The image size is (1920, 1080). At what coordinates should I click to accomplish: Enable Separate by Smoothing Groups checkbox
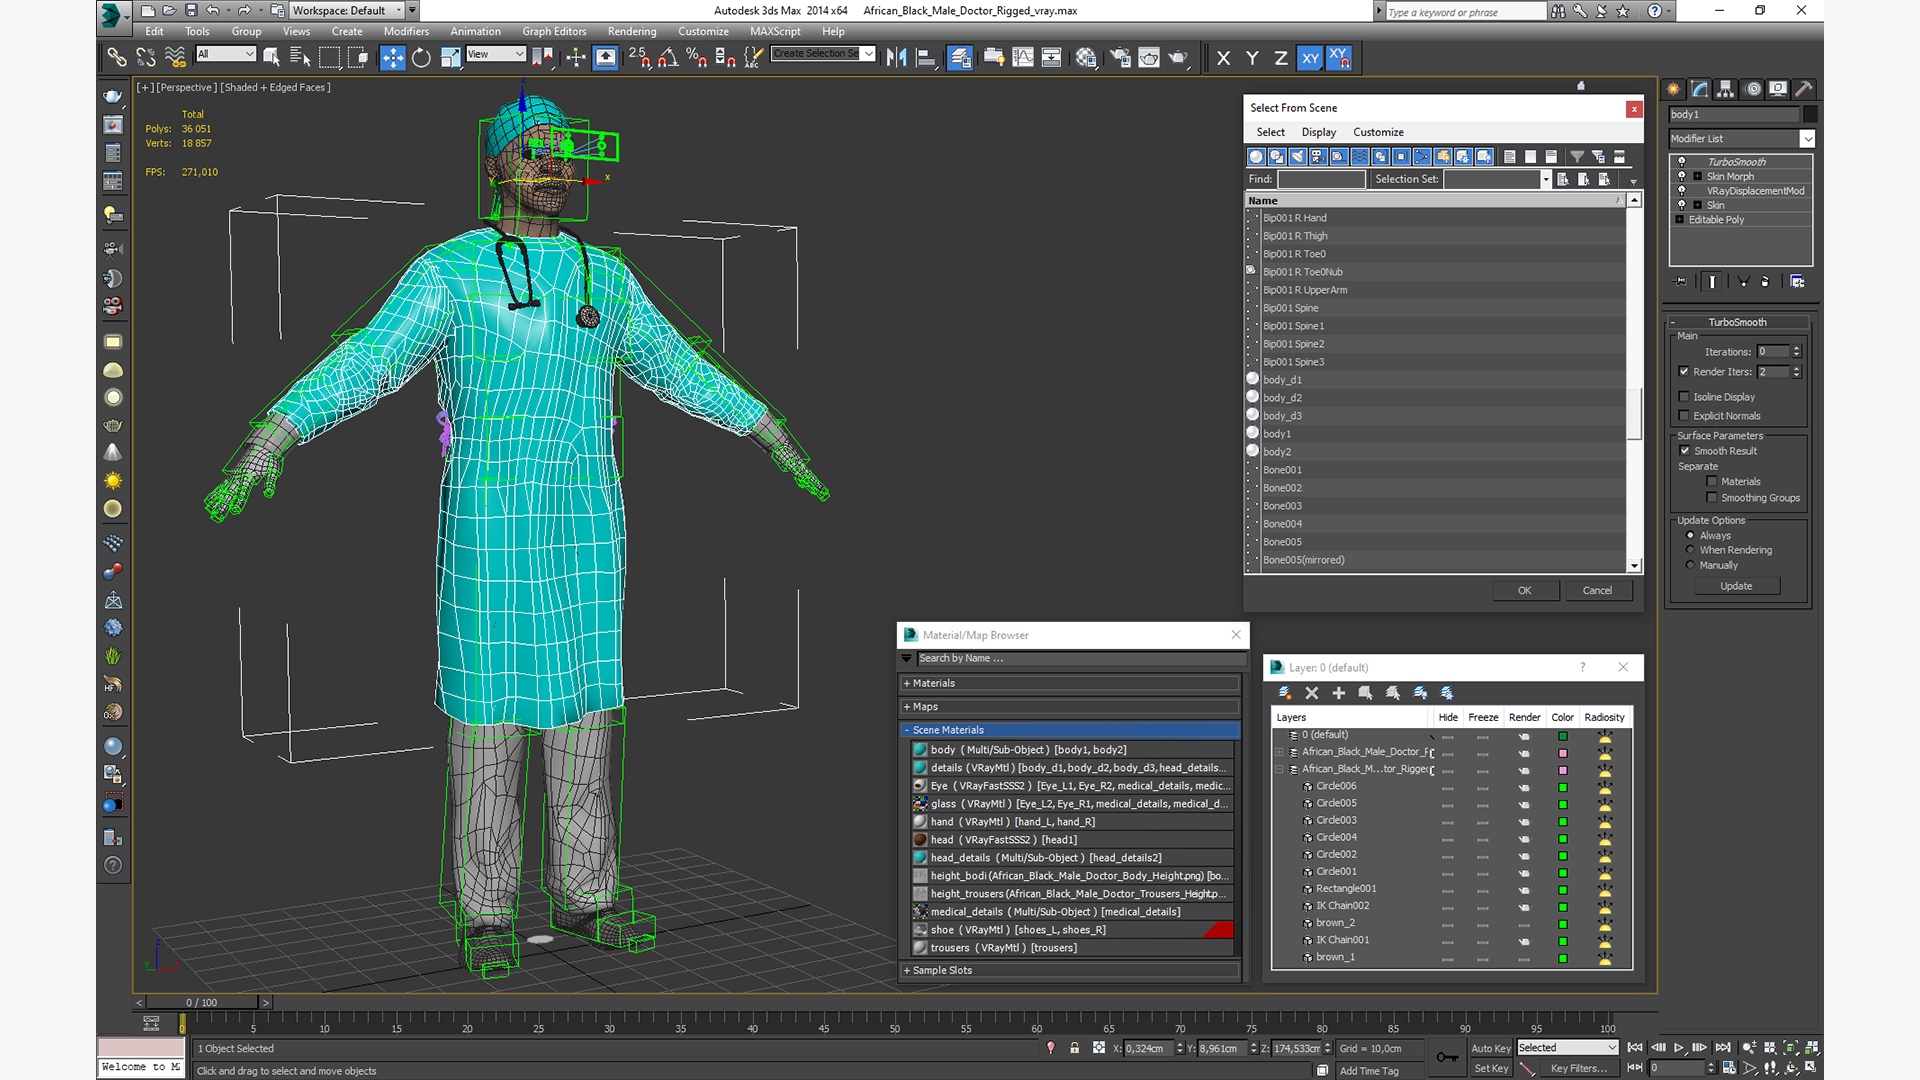coord(1712,498)
